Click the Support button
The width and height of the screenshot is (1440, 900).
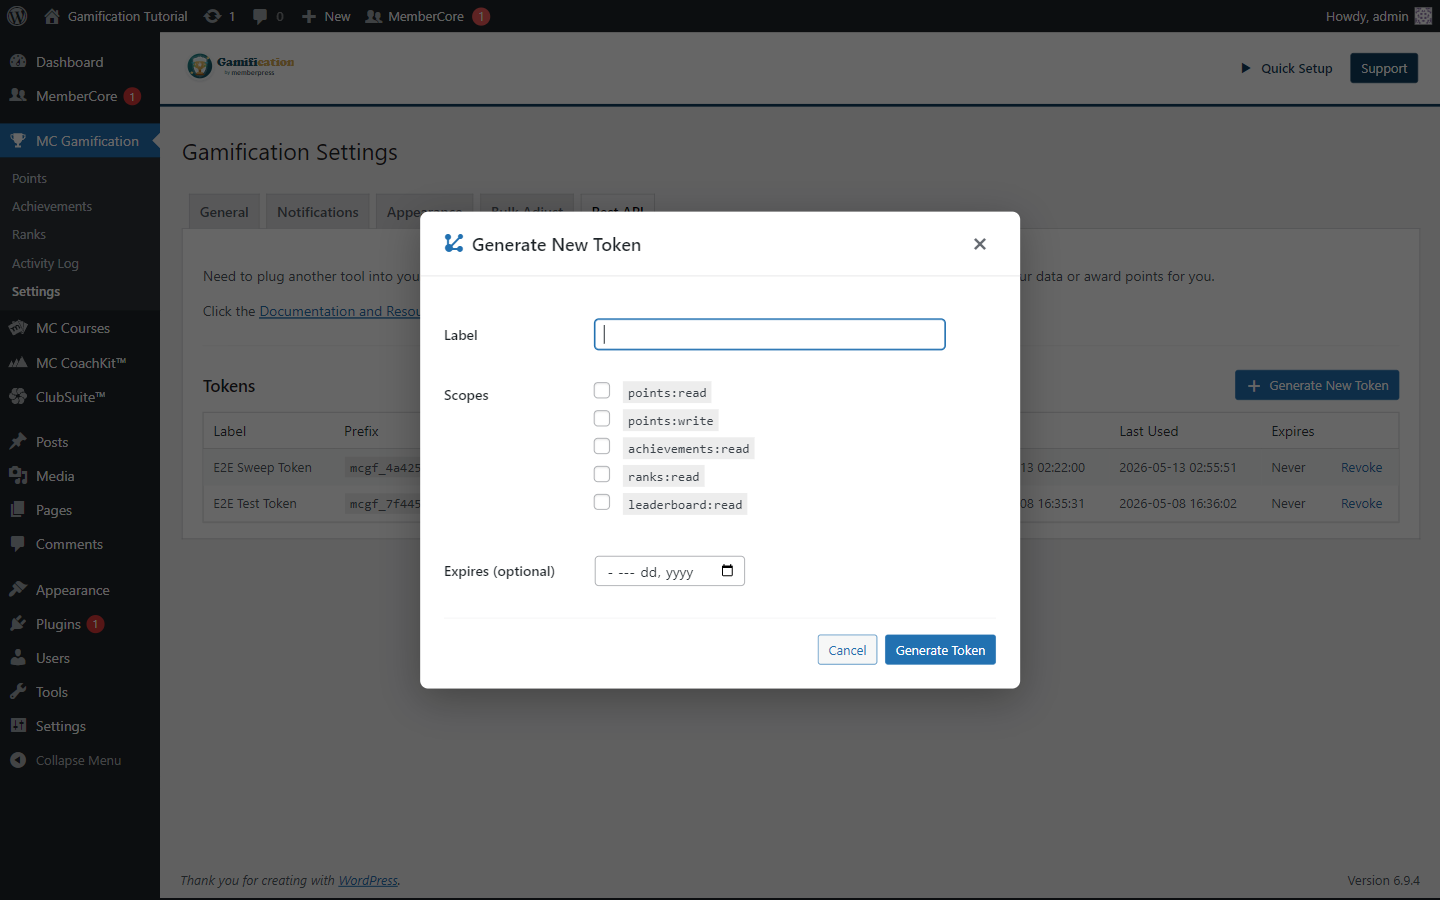[x=1384, y=68]
